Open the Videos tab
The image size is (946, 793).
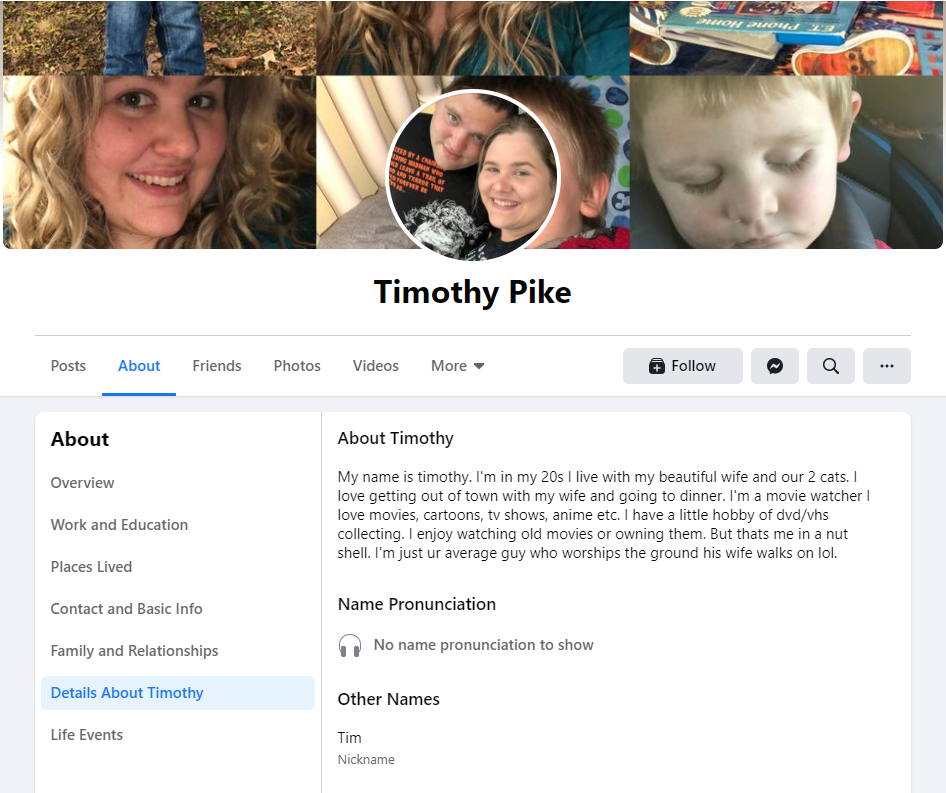(375, 366)
